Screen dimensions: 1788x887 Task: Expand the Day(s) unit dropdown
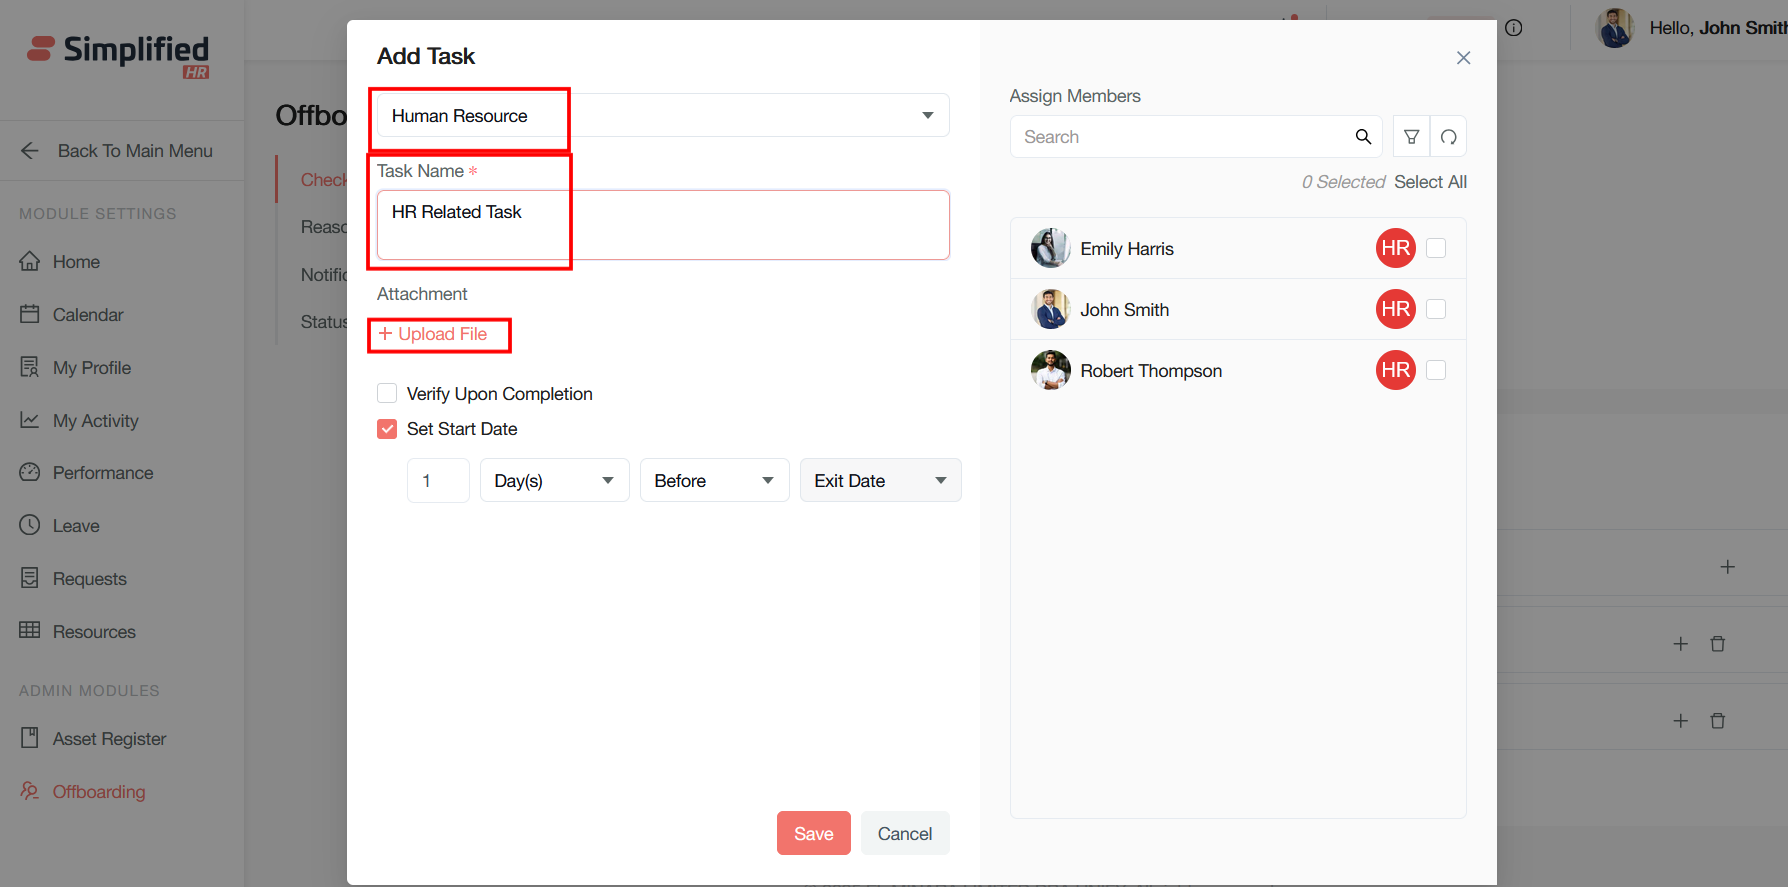pos(554,481)
